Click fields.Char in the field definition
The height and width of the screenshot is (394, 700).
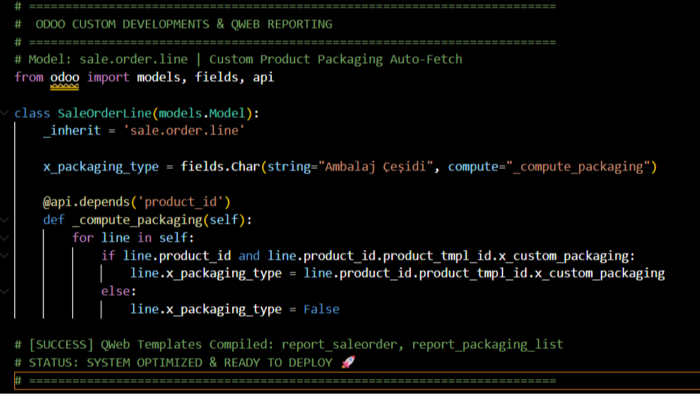(x=220, y=166)
